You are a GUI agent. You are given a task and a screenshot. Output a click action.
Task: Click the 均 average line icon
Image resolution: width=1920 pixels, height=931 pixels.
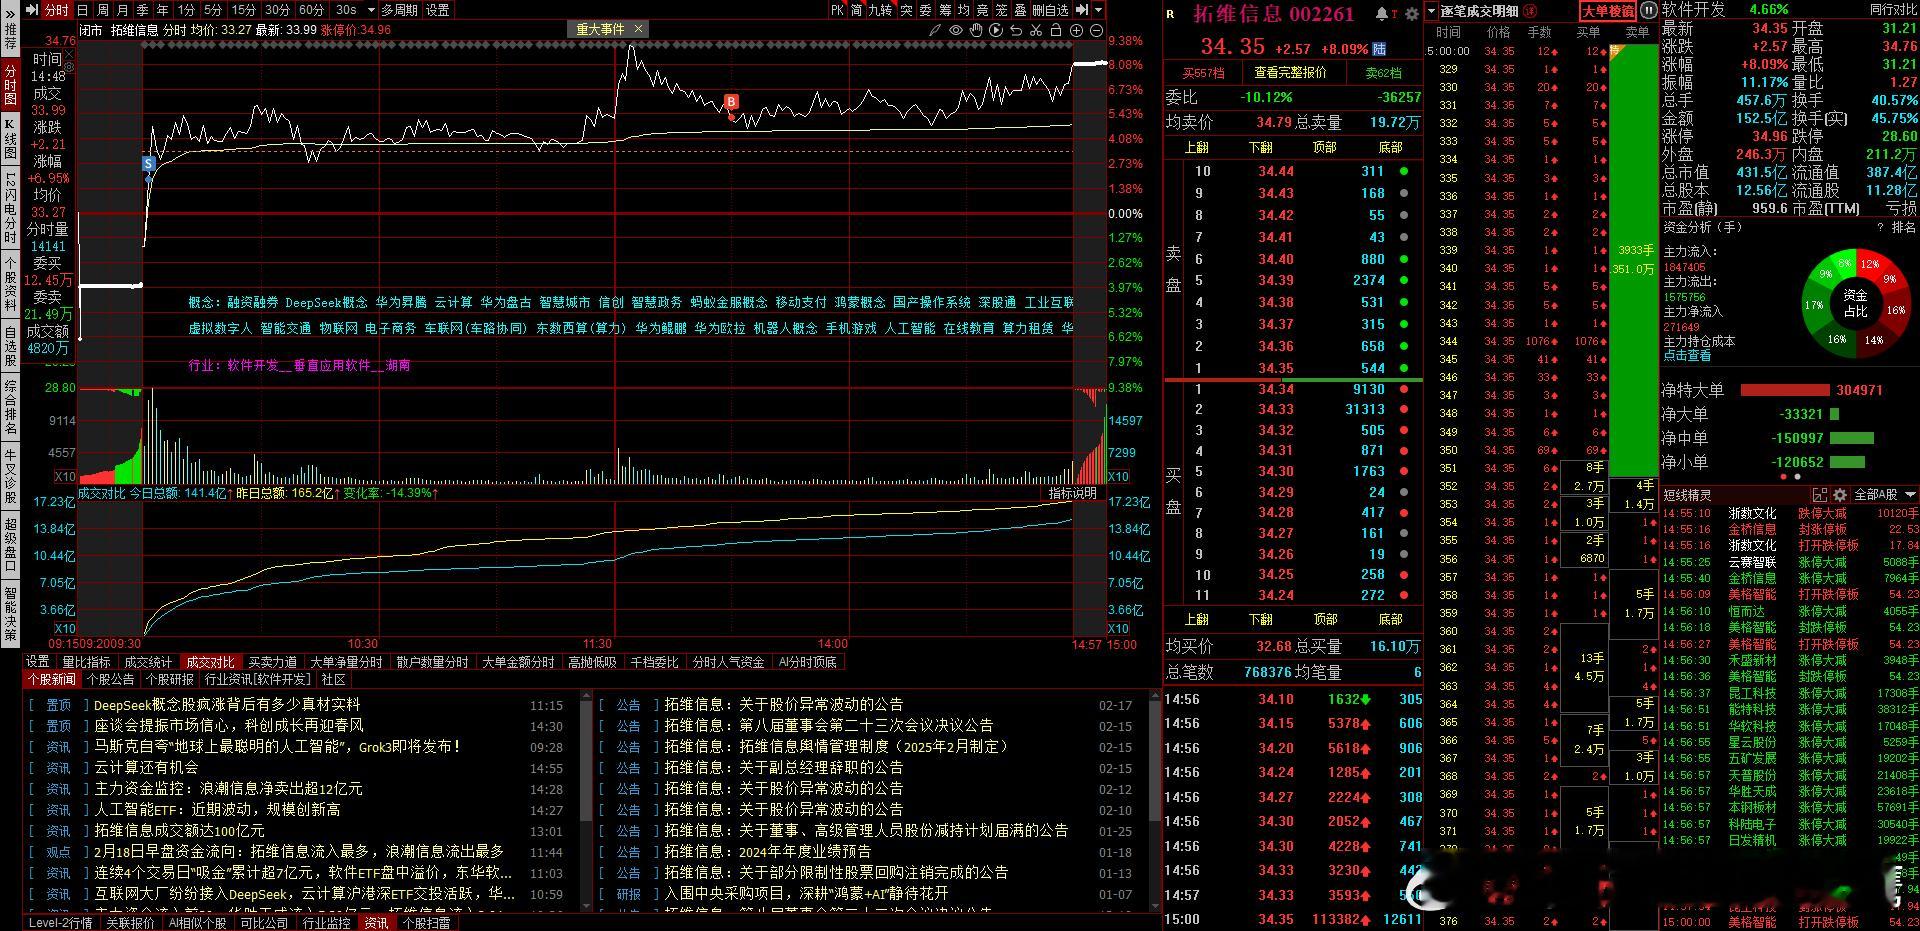pyautogui.click(x=964, y=10)
